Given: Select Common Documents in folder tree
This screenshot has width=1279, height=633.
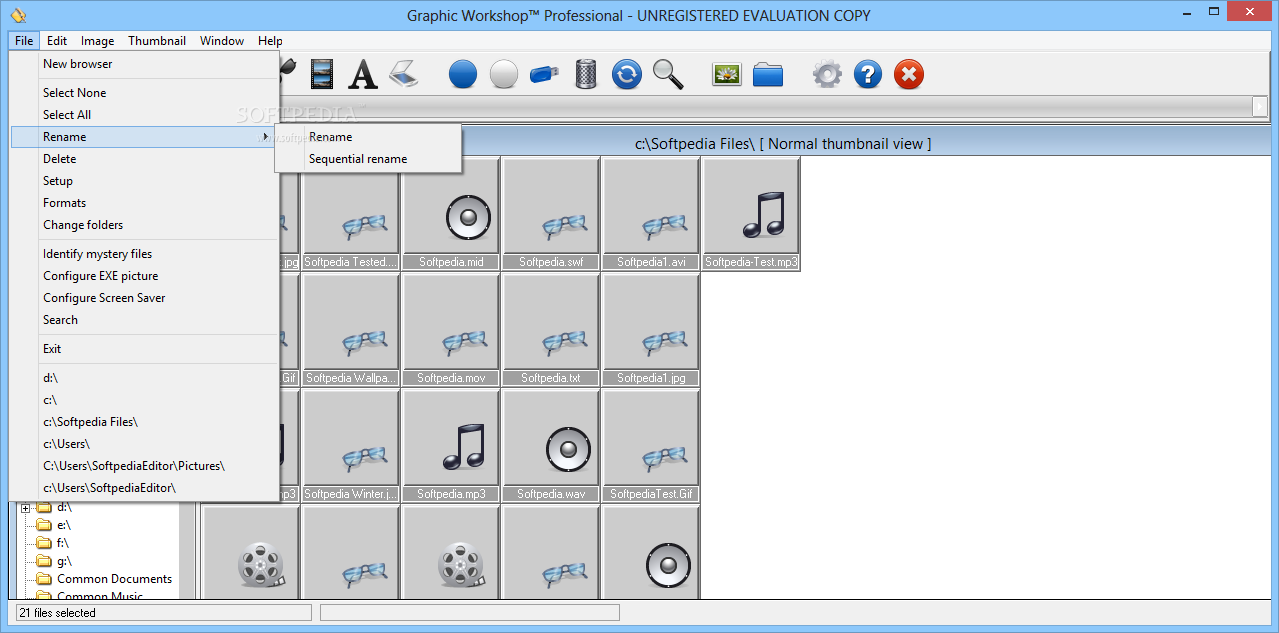Looking at the screenshot, I should pyautogui.click(x=114, y=579).
